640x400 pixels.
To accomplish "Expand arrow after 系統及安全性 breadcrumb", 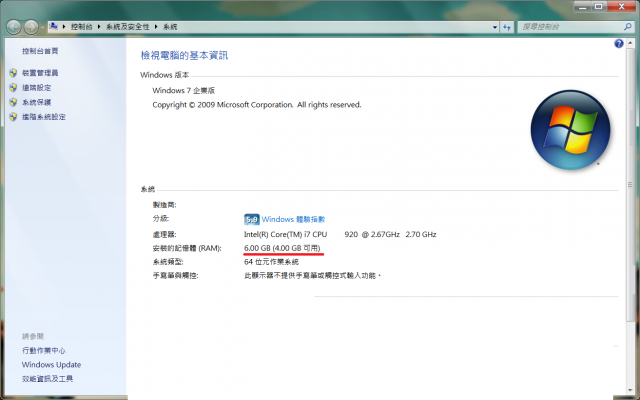I will (x=156, y=27).
